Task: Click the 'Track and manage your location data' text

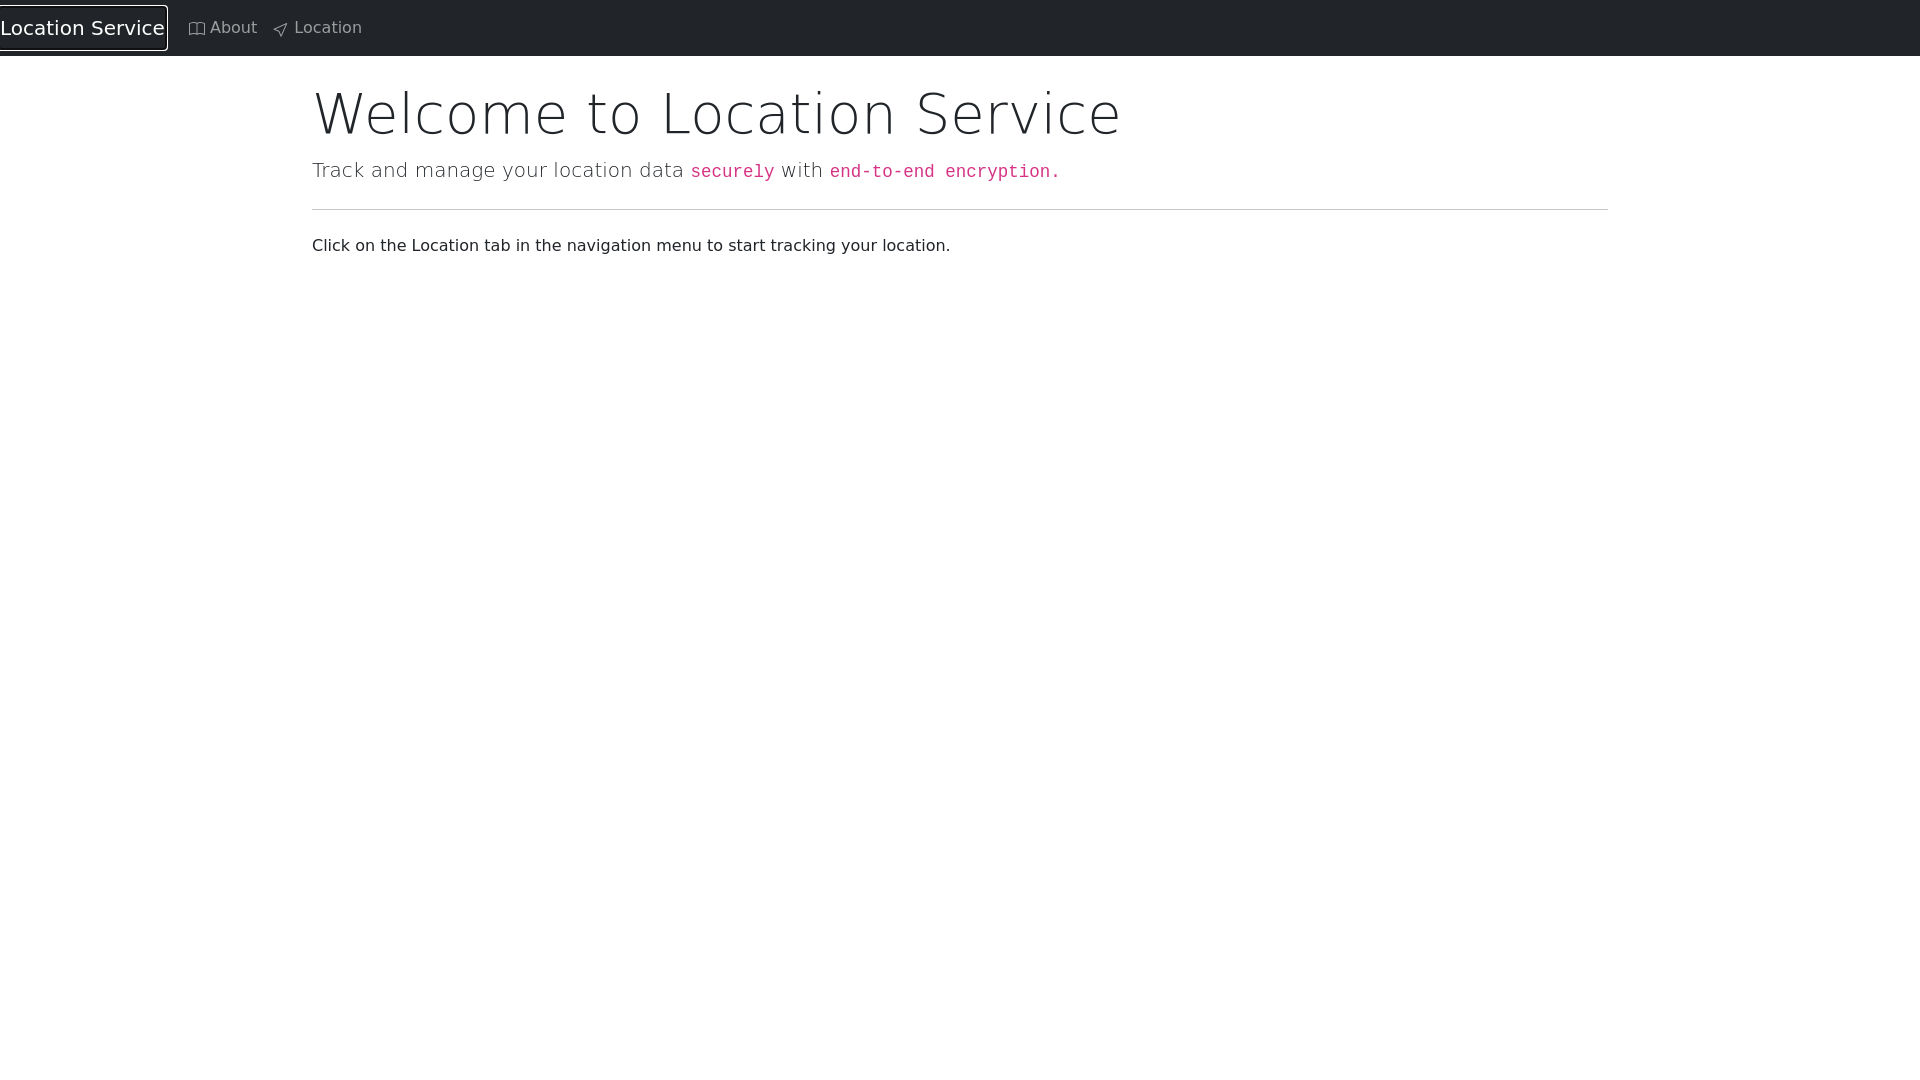Action: (x=498, y=171)
